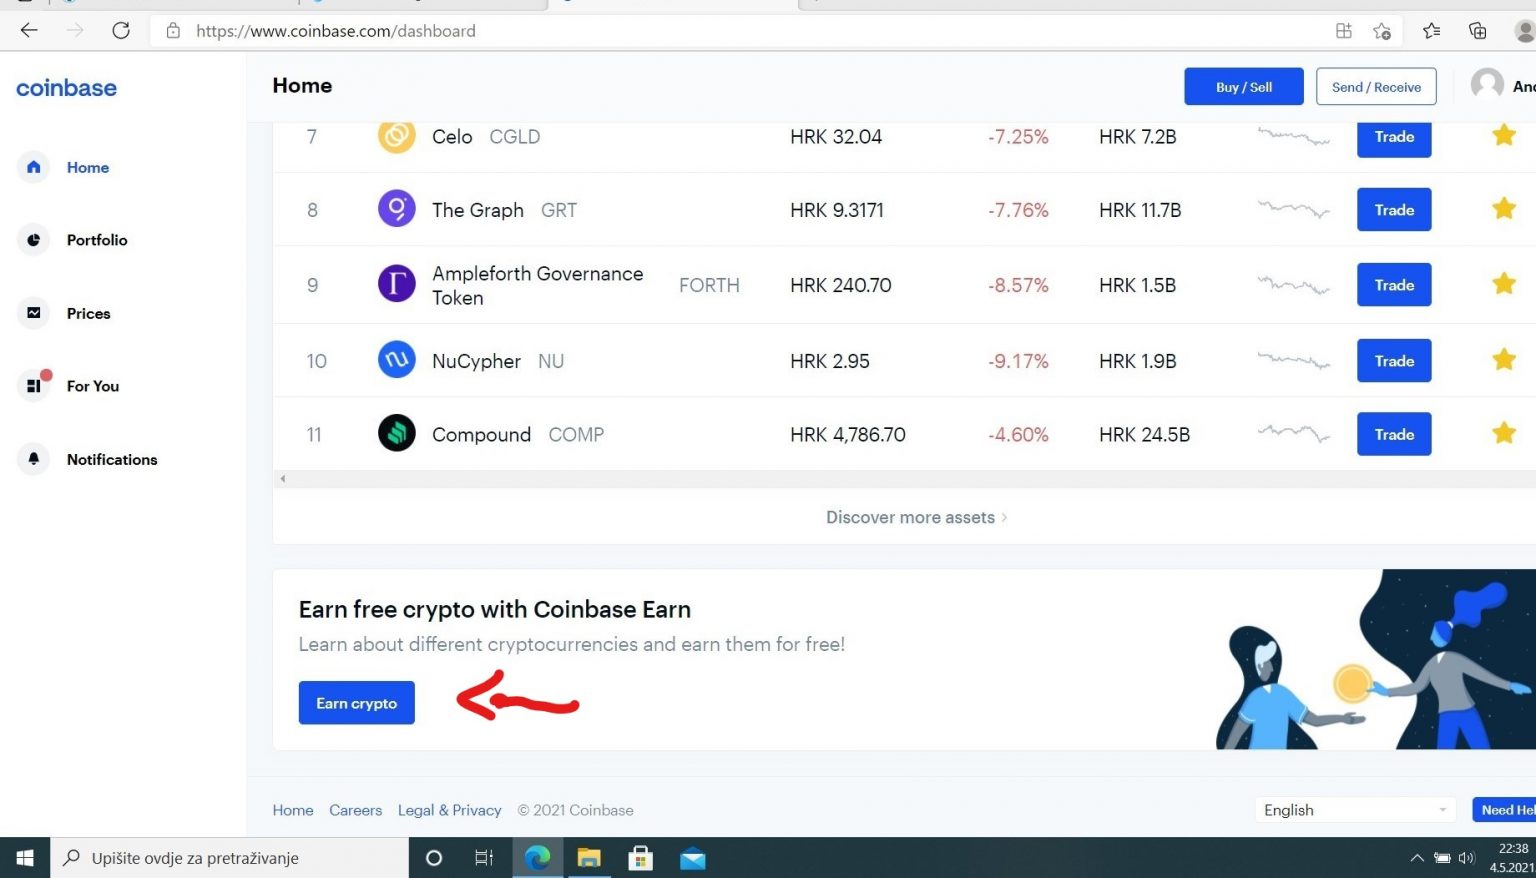Open the browser Favorites list icon

pos(1432,31)
